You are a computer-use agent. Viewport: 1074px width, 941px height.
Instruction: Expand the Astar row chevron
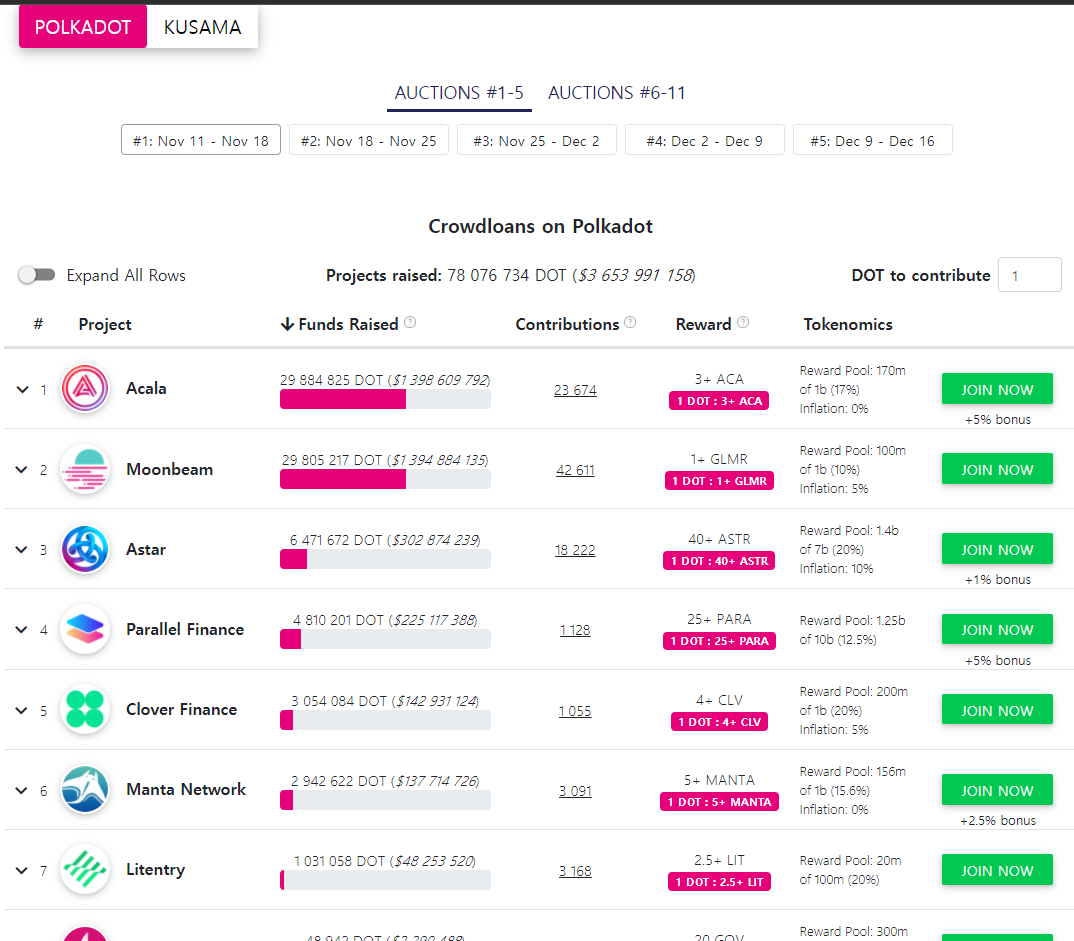(23, 550)
